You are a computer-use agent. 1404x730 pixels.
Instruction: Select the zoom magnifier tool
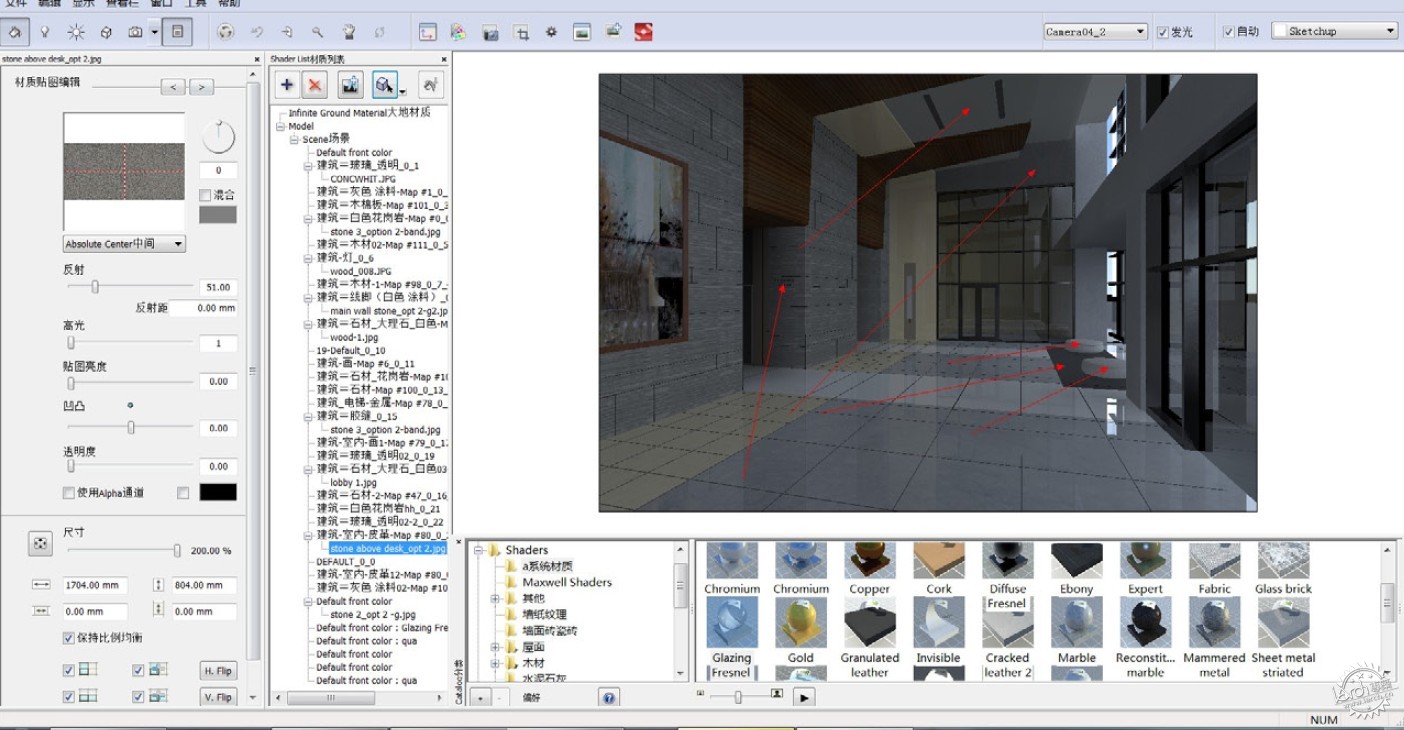(x=318, y=32)
